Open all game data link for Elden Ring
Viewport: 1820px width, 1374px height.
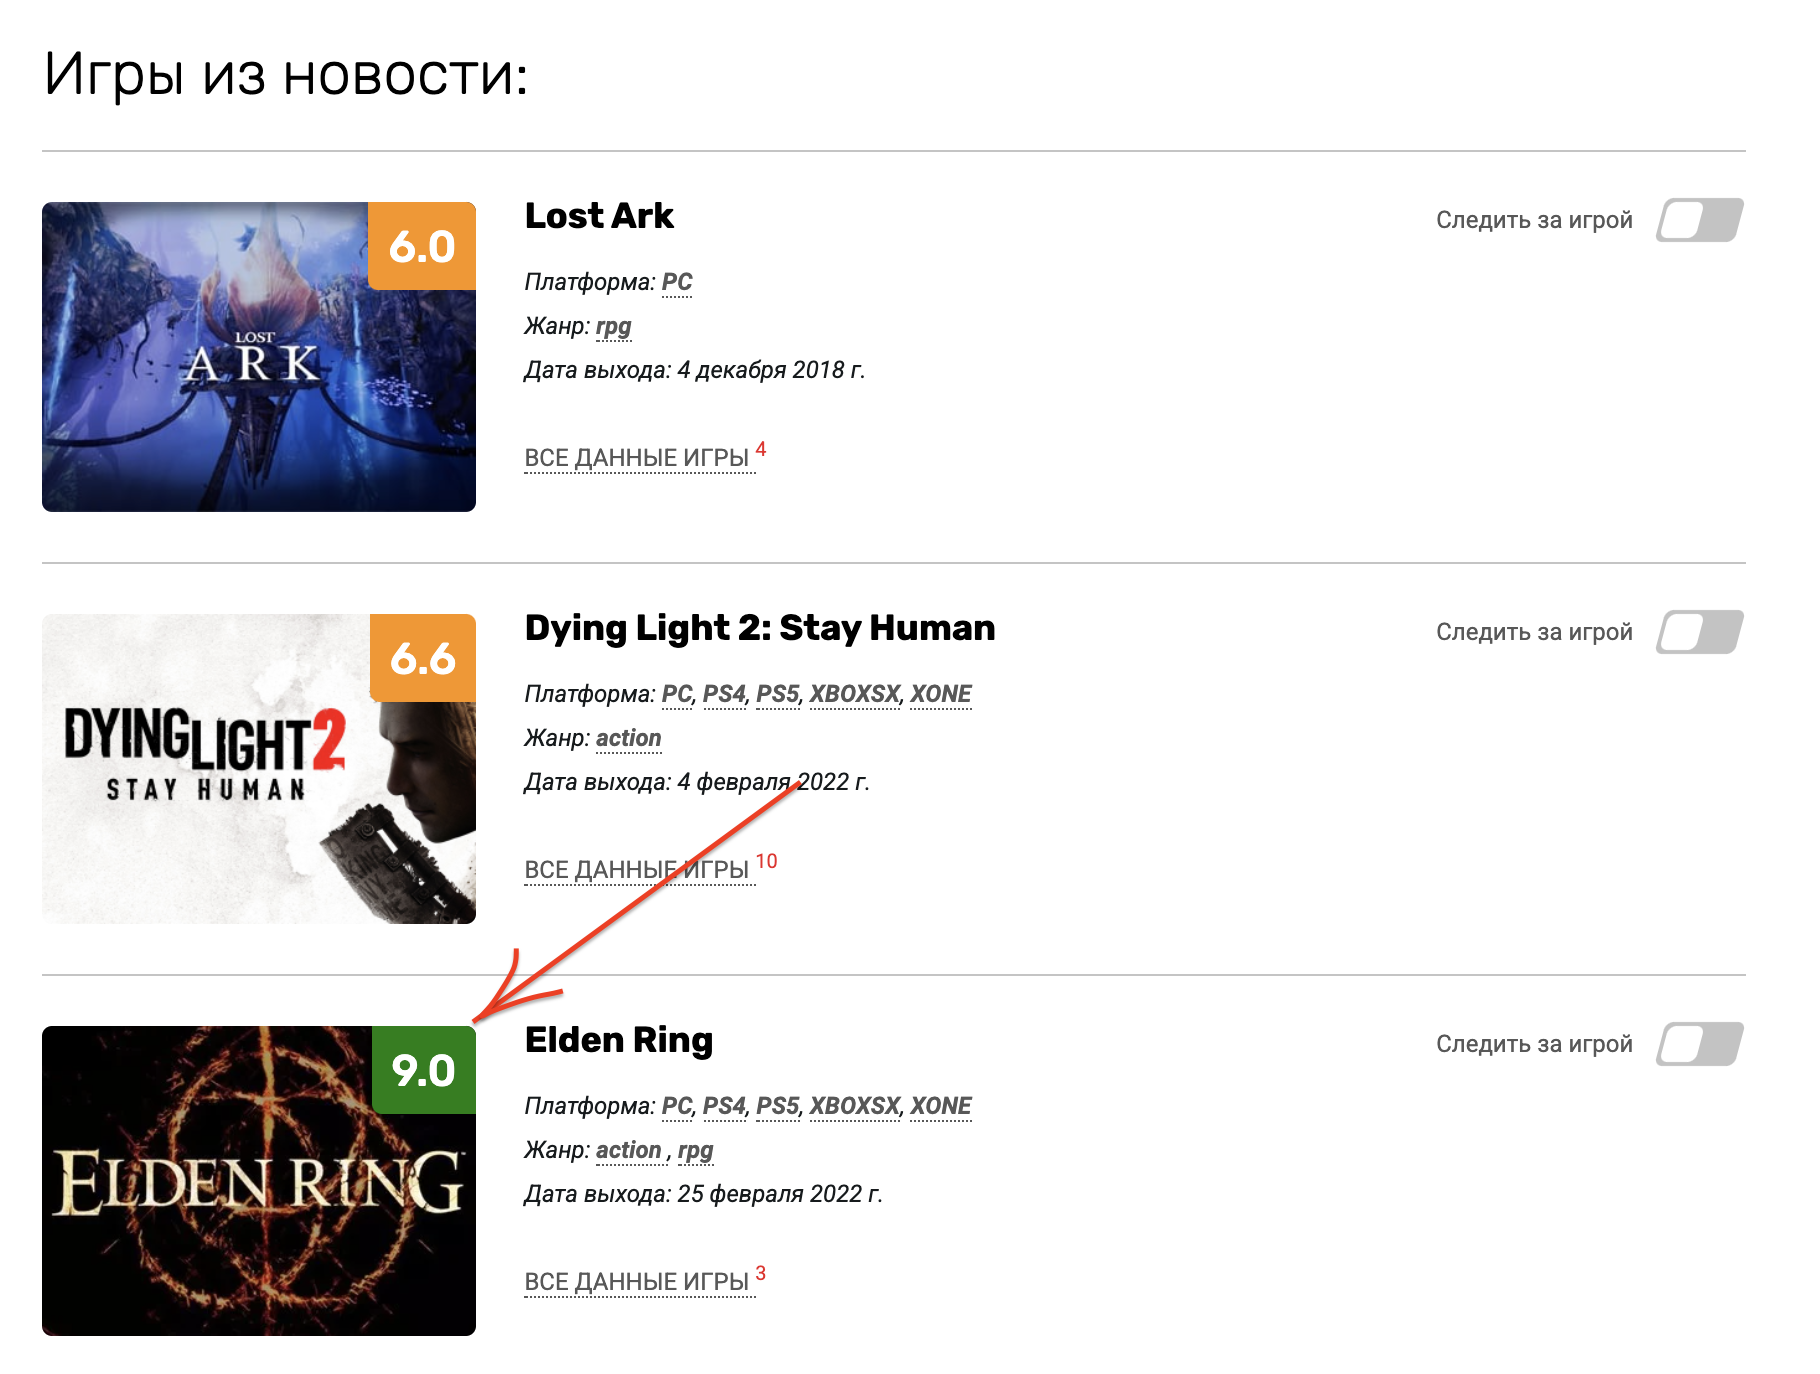[x=637, y=1282]
